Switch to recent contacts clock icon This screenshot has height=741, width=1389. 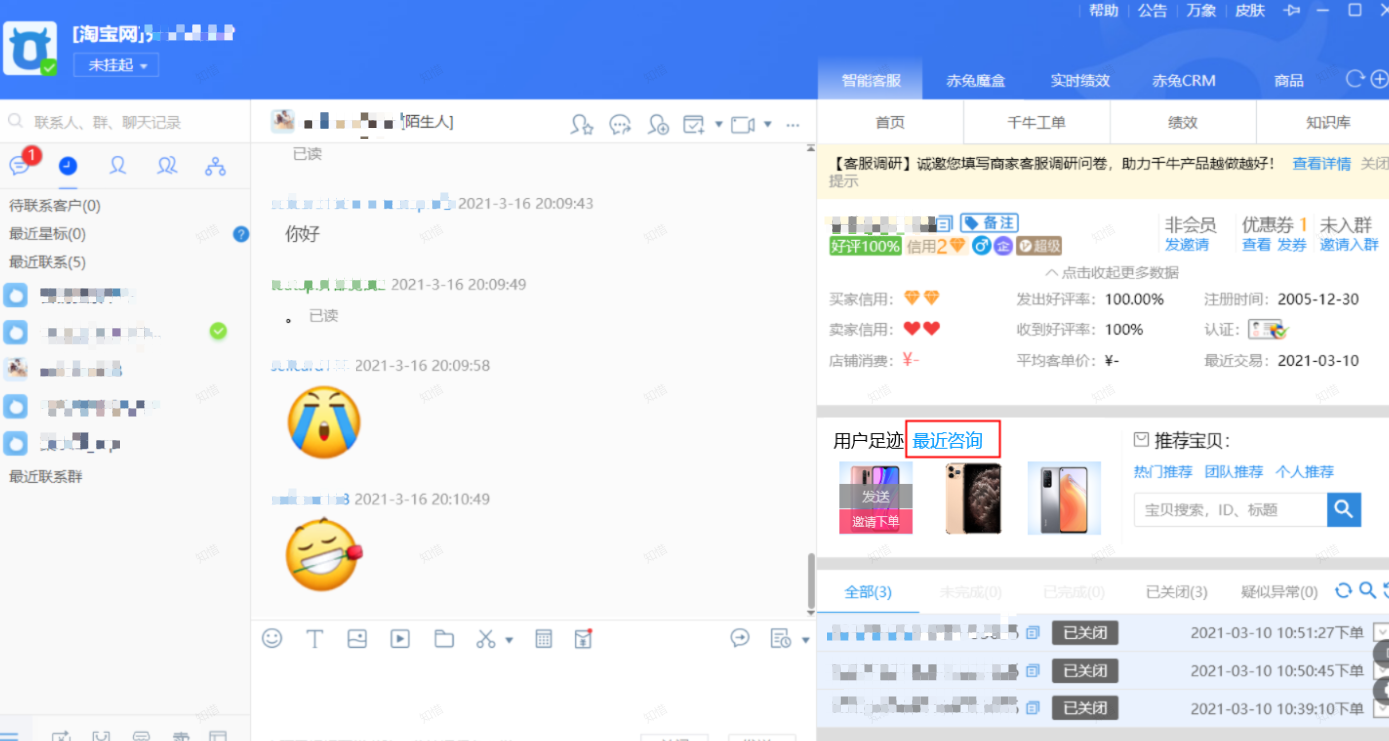point(68,166)
